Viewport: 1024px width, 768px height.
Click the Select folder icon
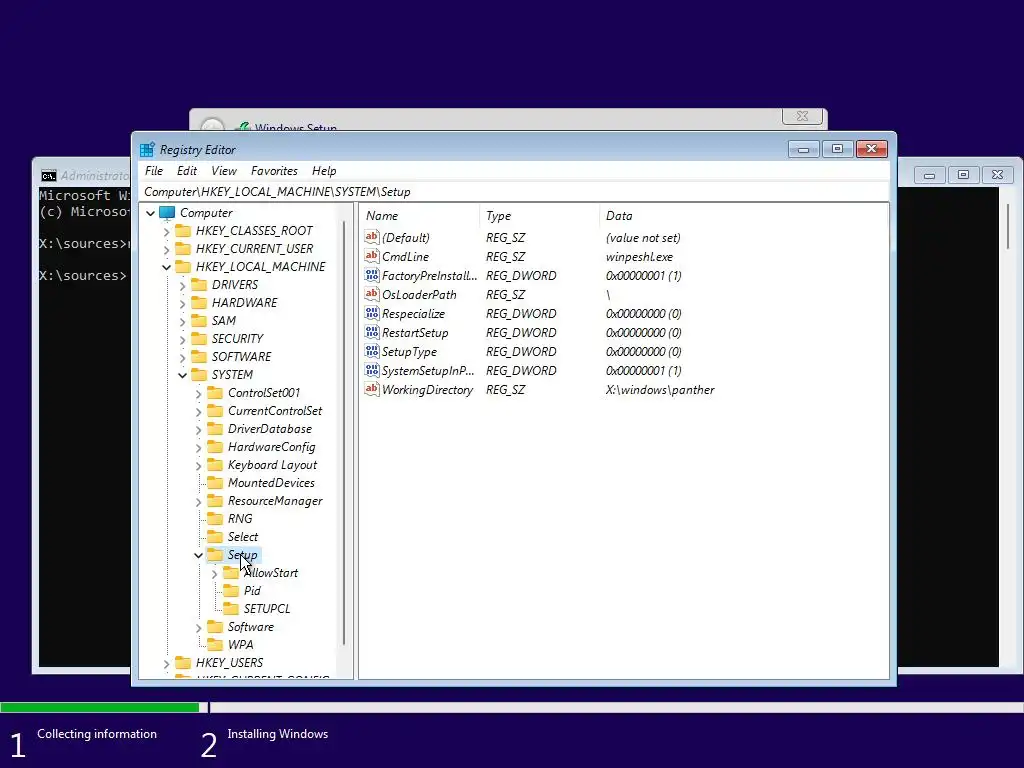coord(215,537)
